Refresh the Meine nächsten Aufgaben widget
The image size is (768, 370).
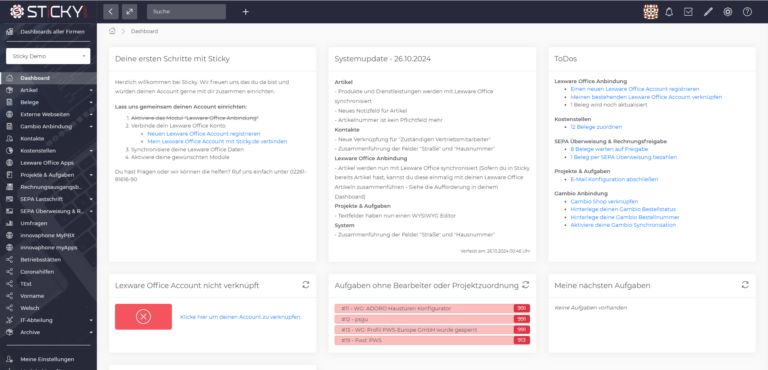point(745,284)
